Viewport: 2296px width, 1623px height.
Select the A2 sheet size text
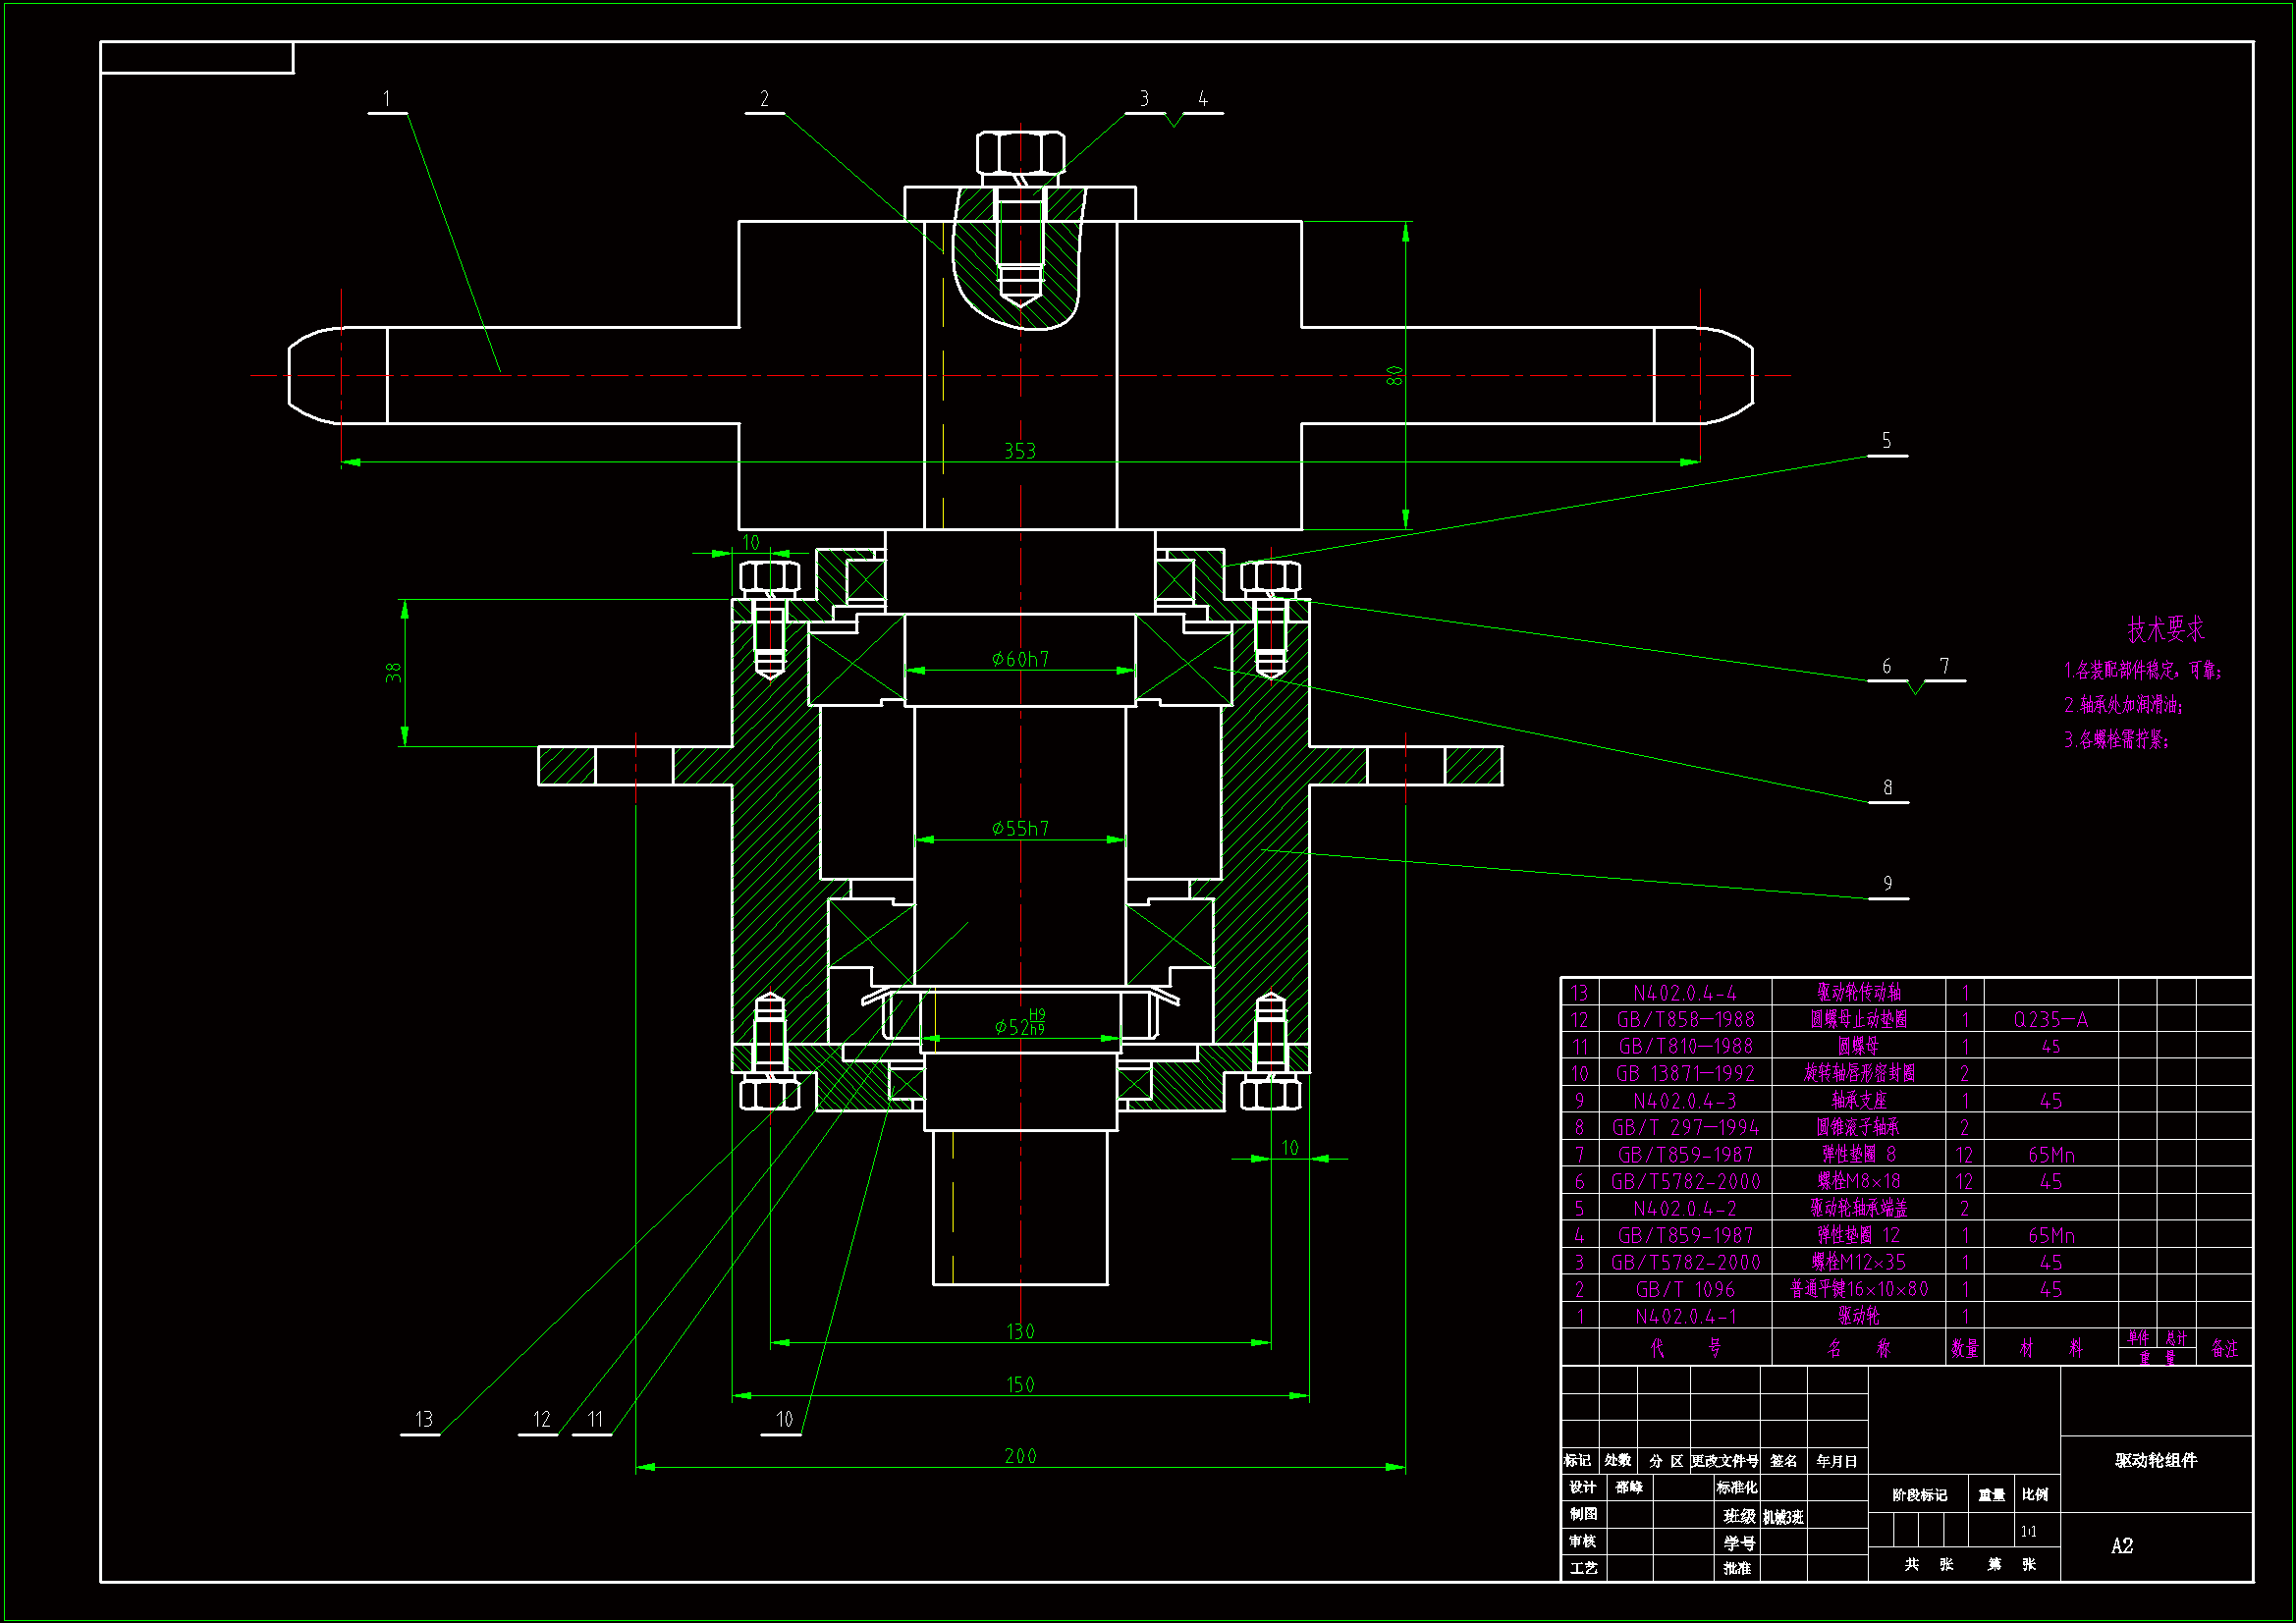(2121, 1546)
